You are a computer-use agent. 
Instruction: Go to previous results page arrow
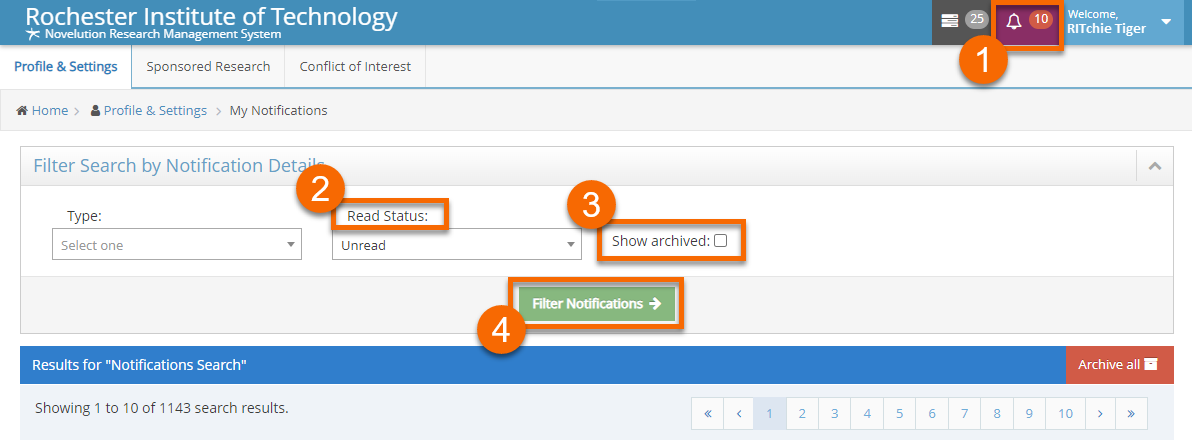(x=739, y=413)
